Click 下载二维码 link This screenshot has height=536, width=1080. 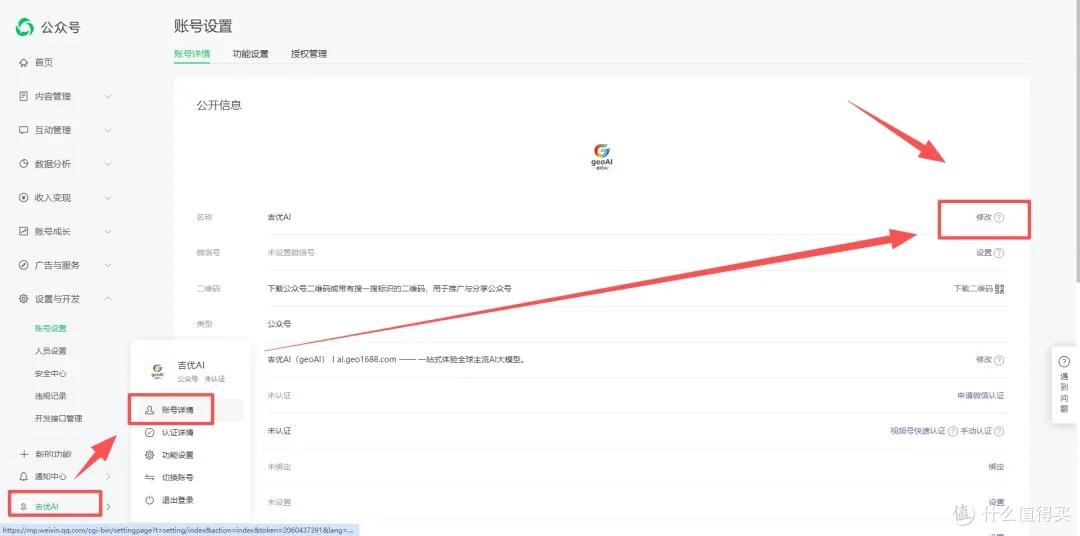973,289
